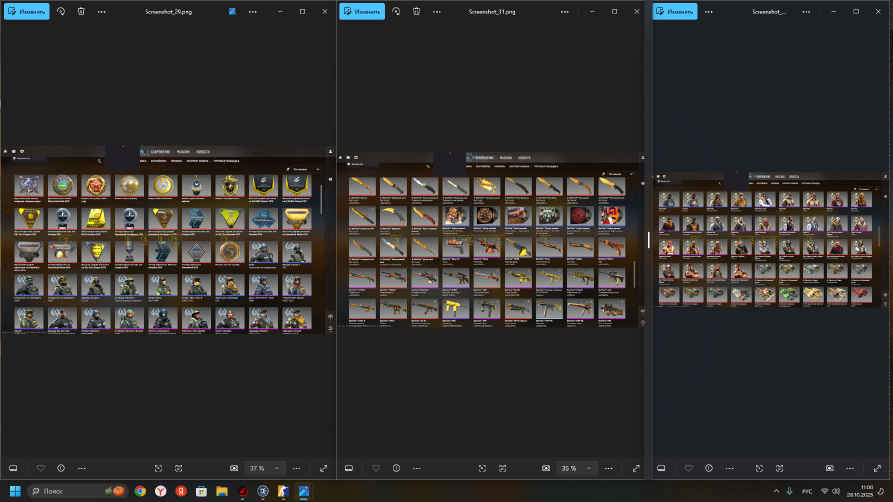Expand chevron next to 35% zoom
The height and width of the screenshot is (502, 893).
(589, 468)
